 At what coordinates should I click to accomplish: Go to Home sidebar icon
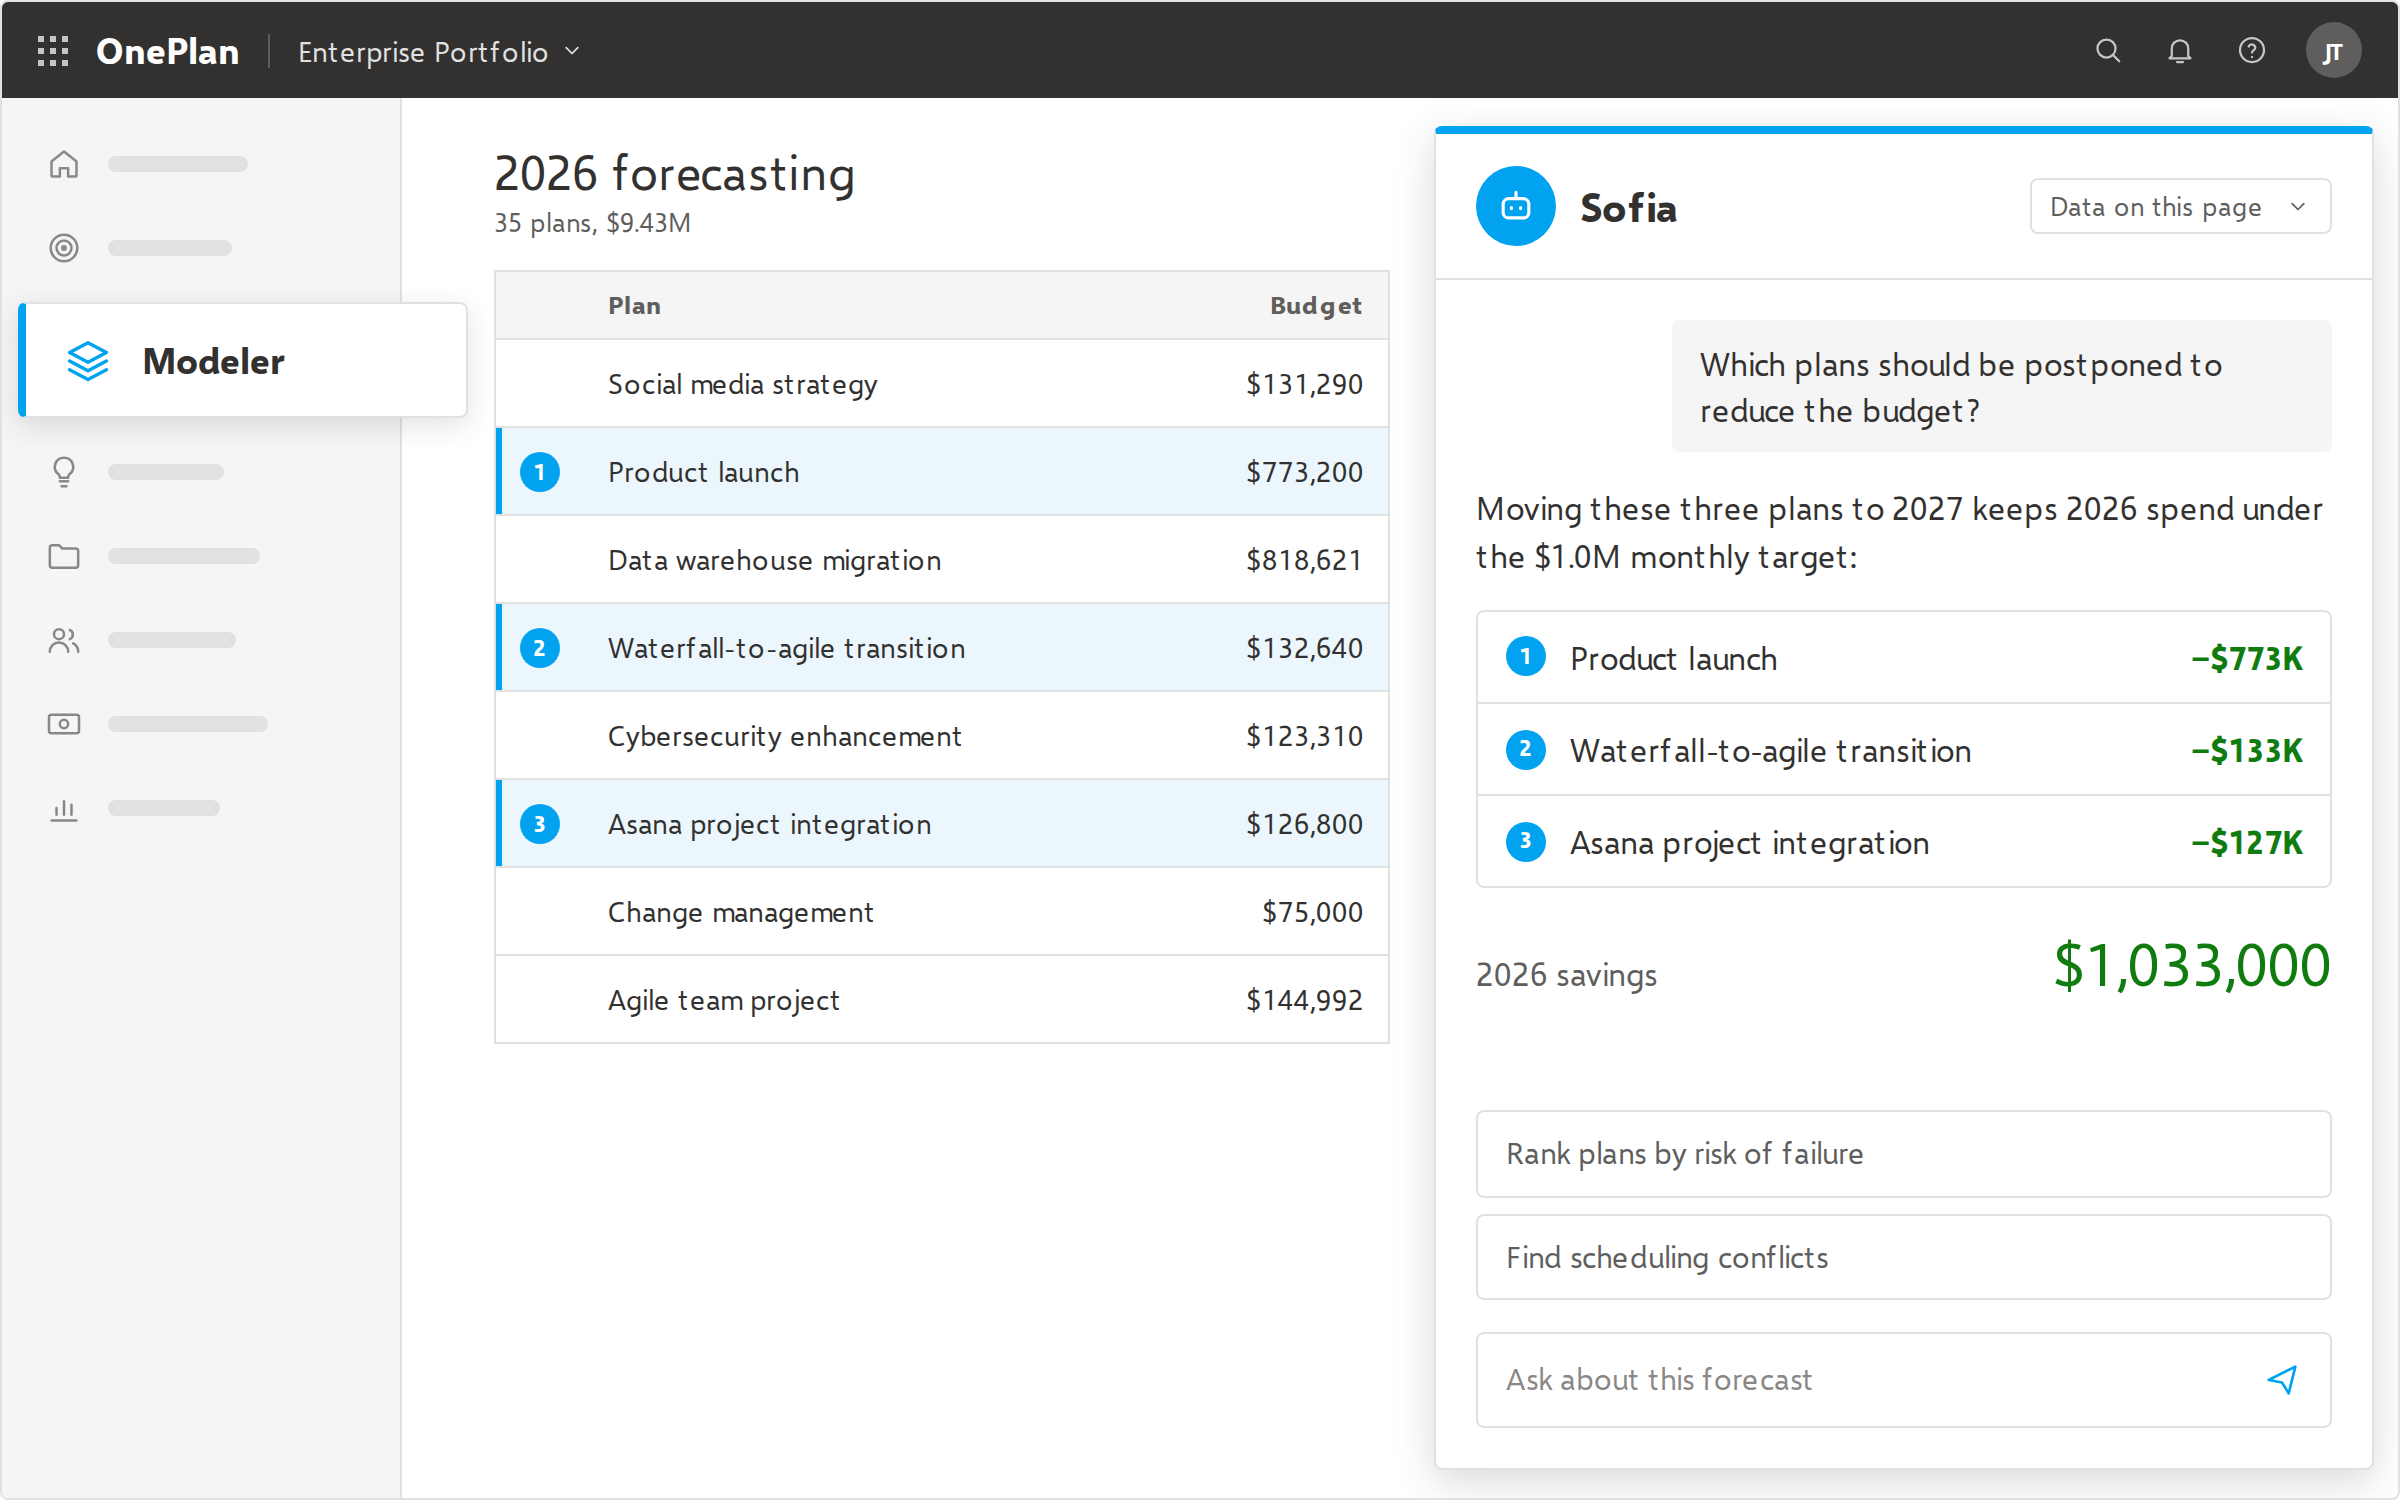click(x=64, y=164)
